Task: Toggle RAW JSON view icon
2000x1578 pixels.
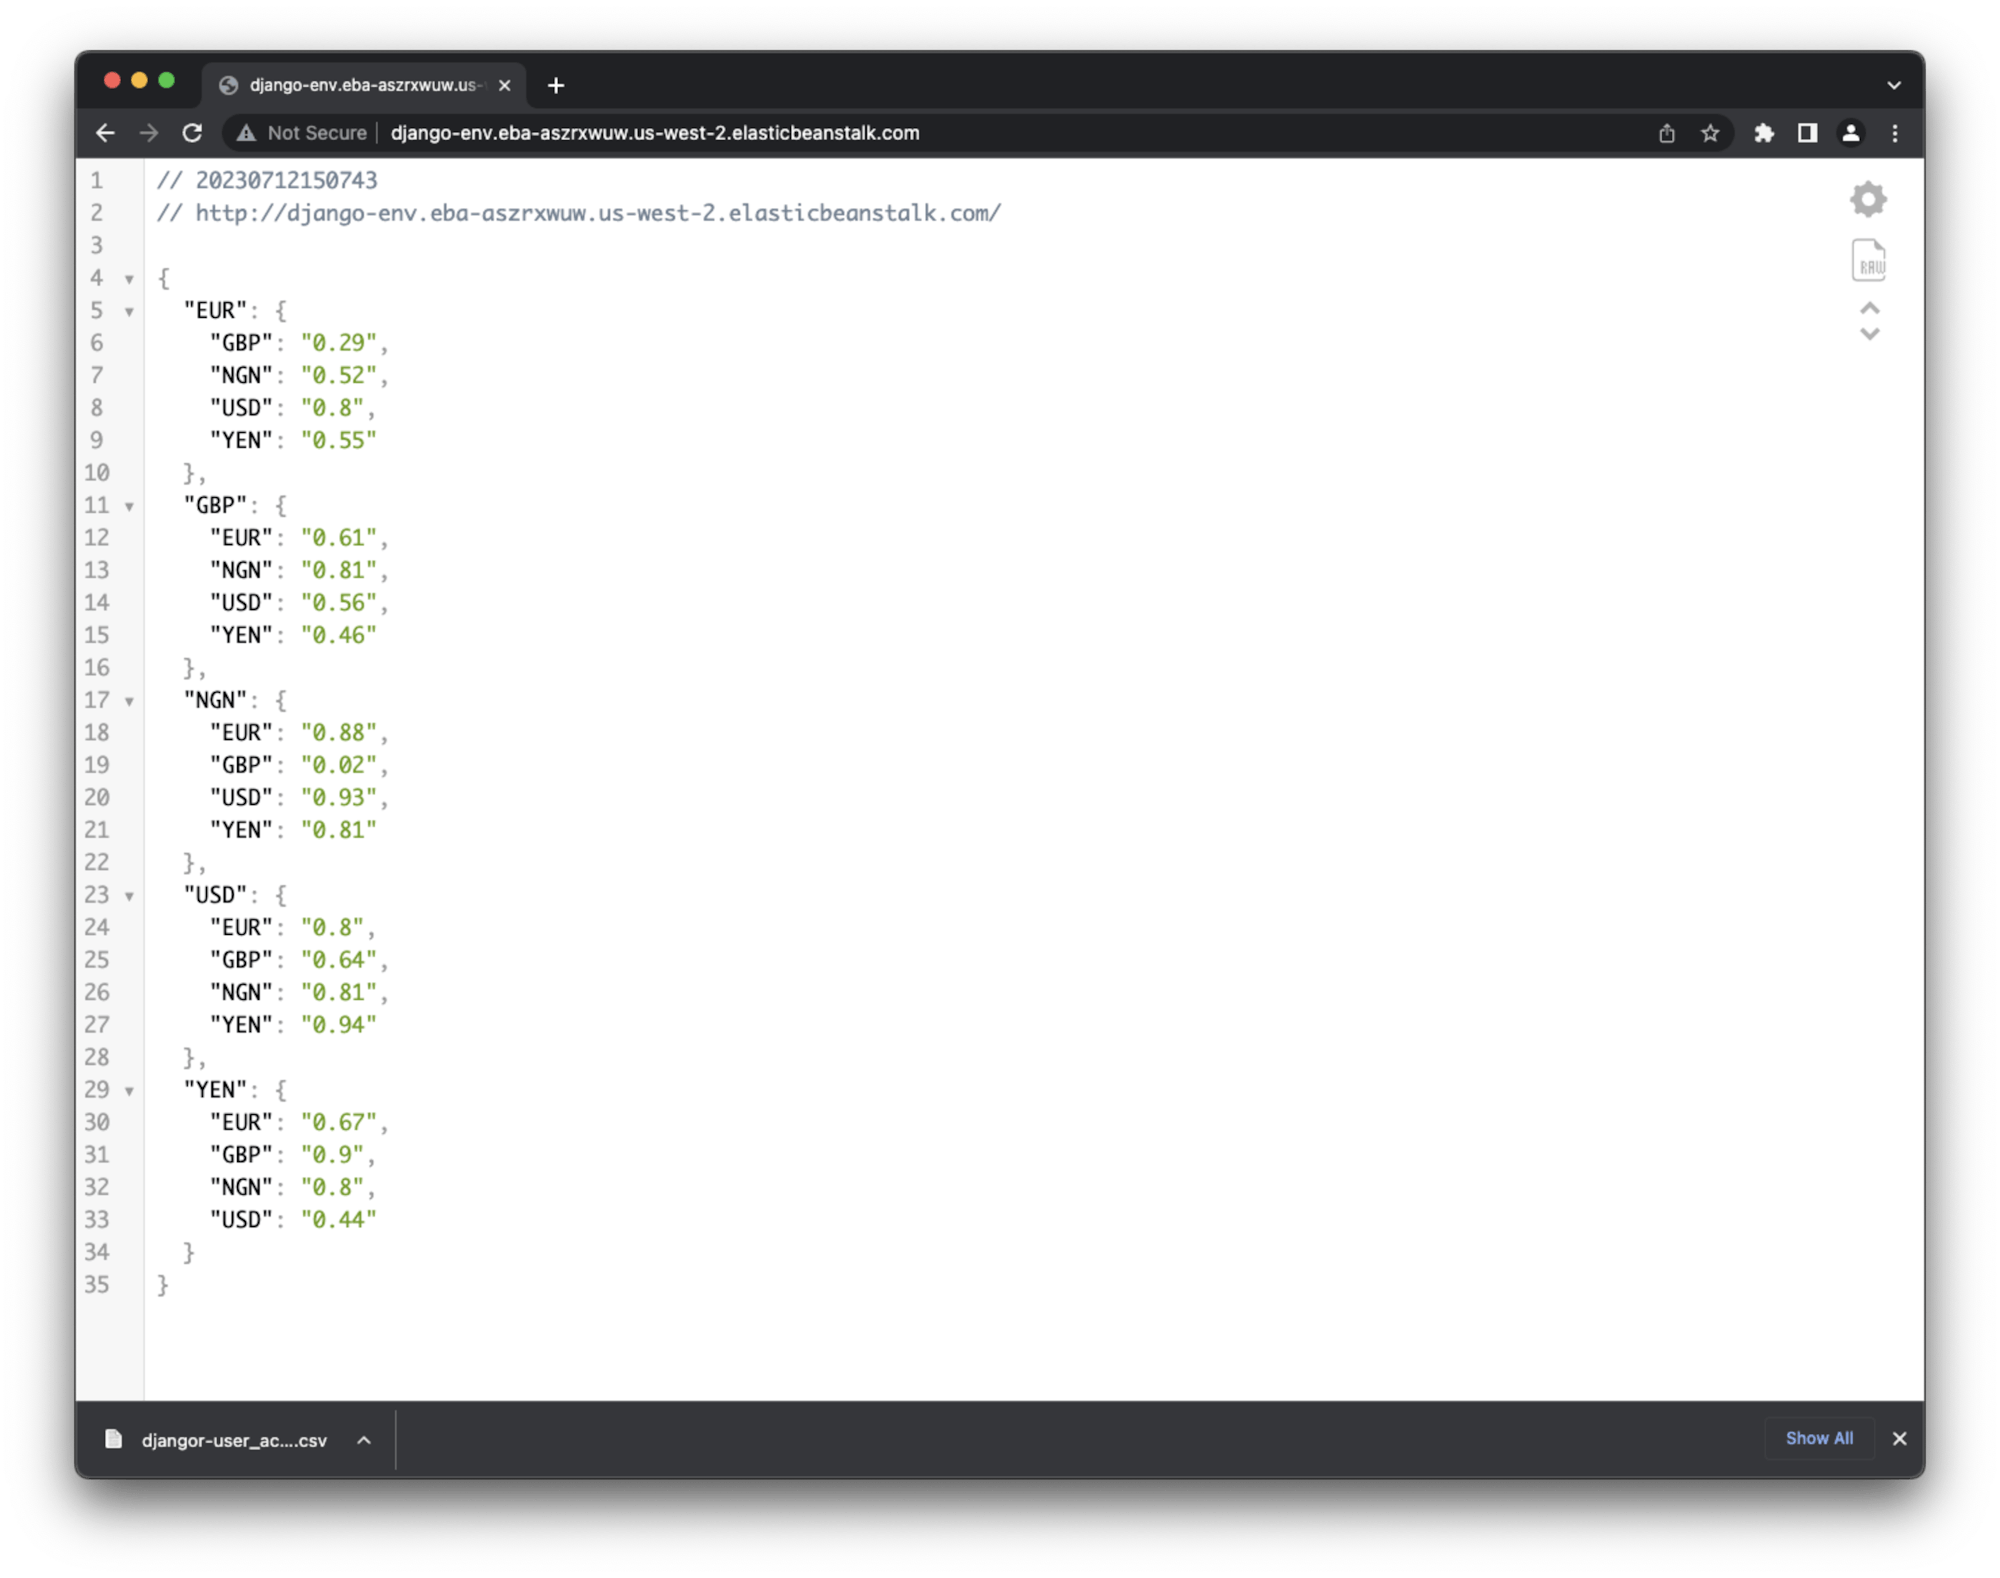Action: point(1868,261)
